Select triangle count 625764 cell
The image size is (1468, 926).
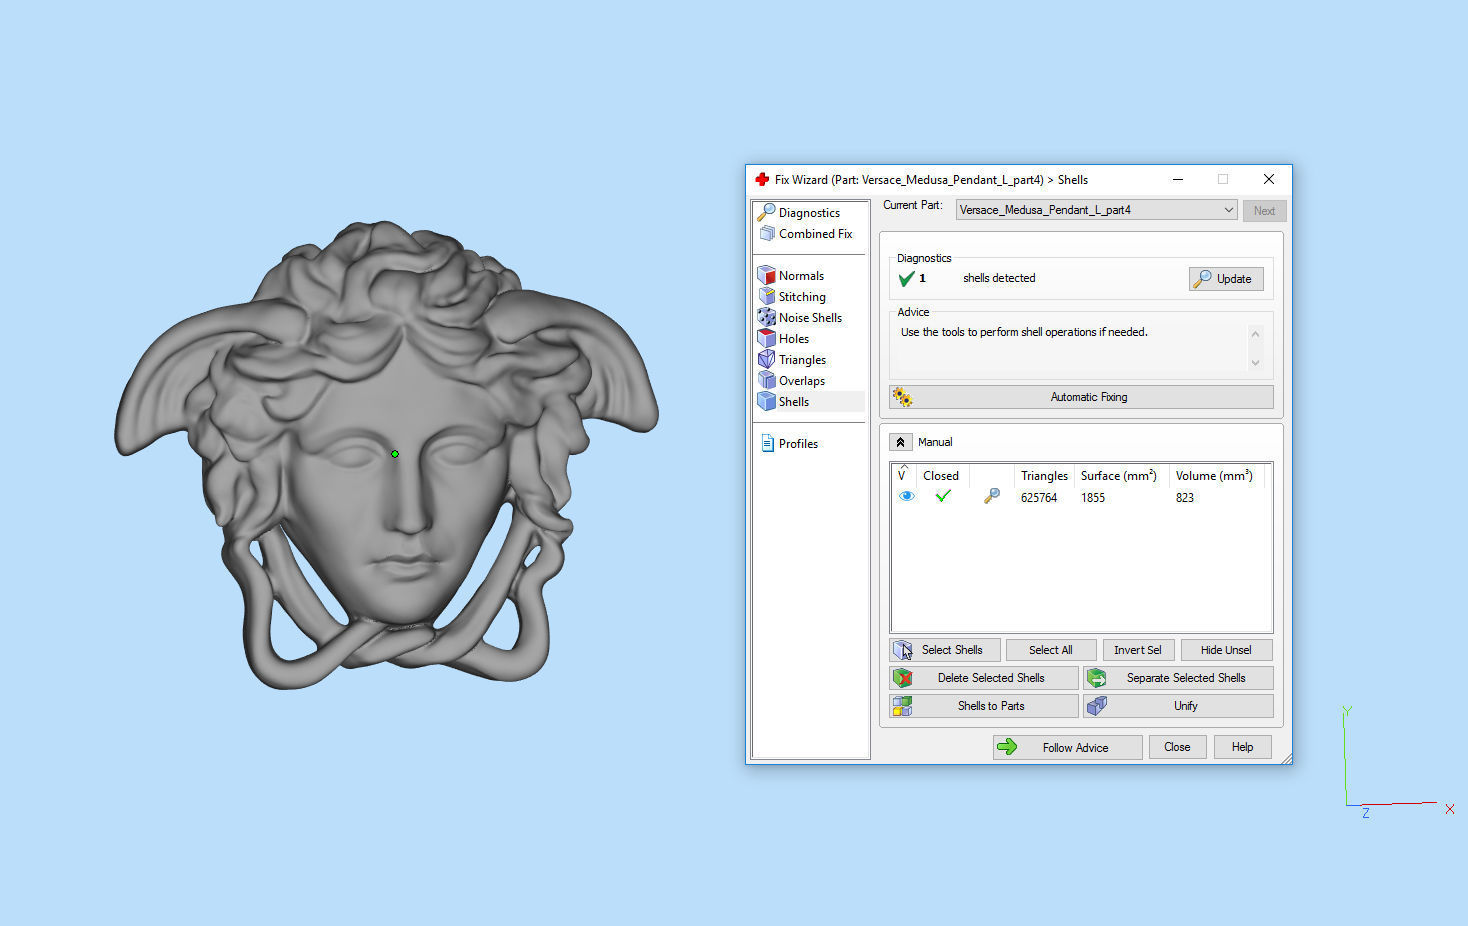click(x=1039, y=498)
